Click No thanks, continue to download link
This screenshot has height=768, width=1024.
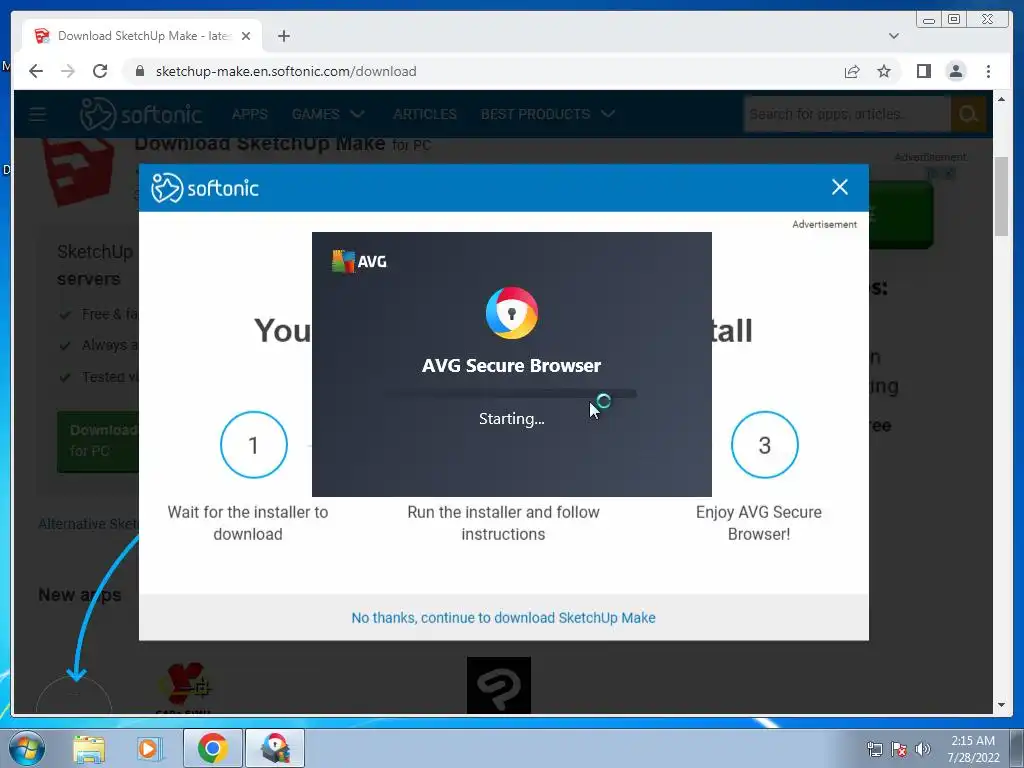point(503,618)
